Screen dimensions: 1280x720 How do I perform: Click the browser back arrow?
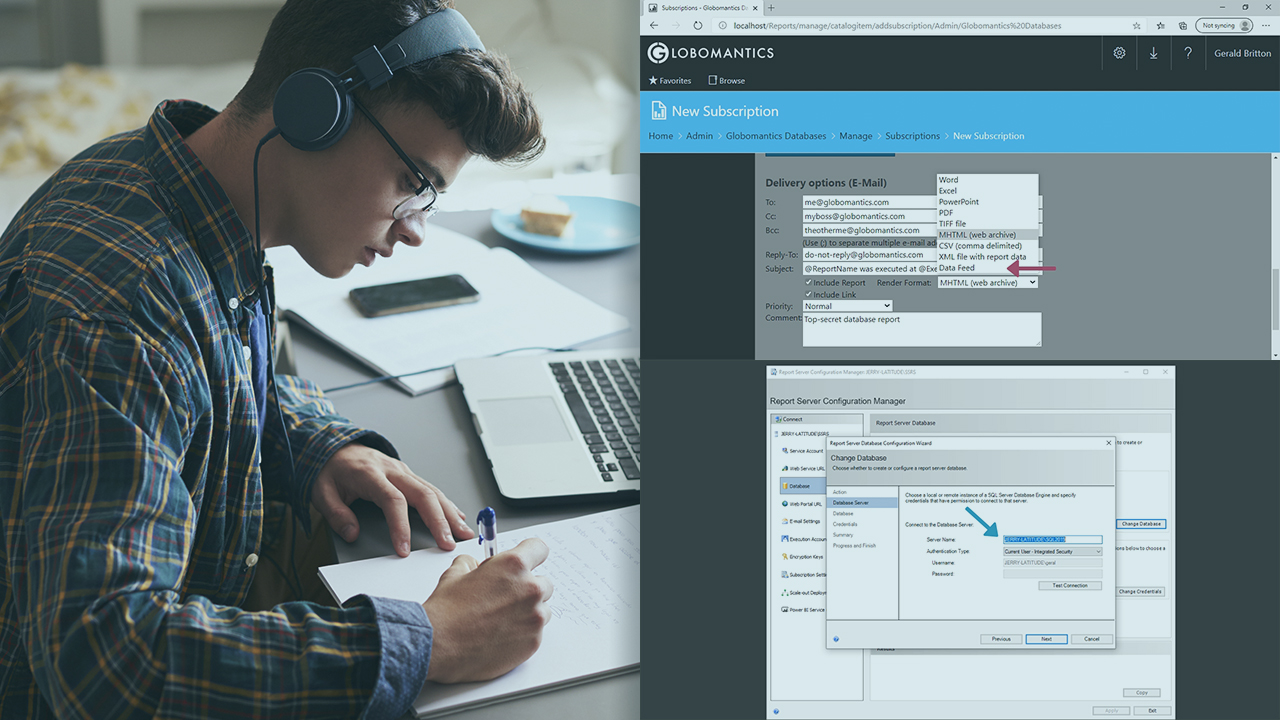654,25
